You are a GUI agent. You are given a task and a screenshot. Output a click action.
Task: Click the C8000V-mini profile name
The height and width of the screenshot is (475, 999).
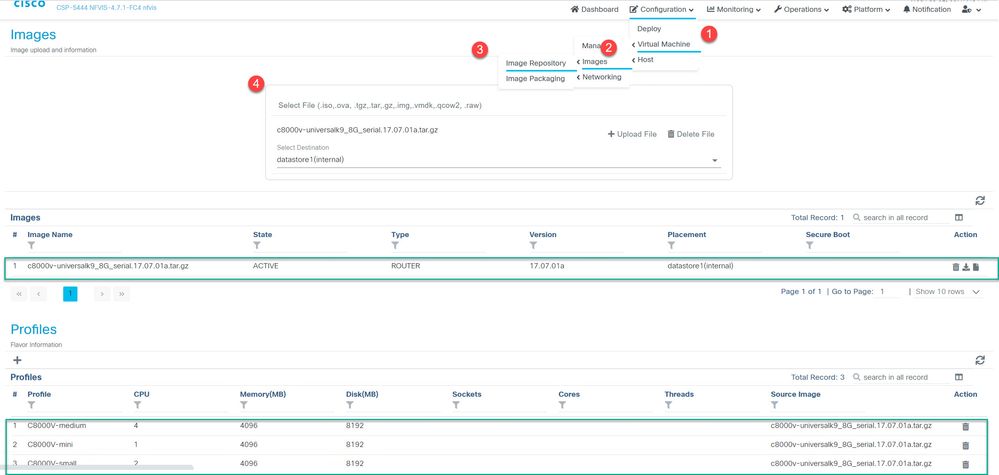click(52, 444)
